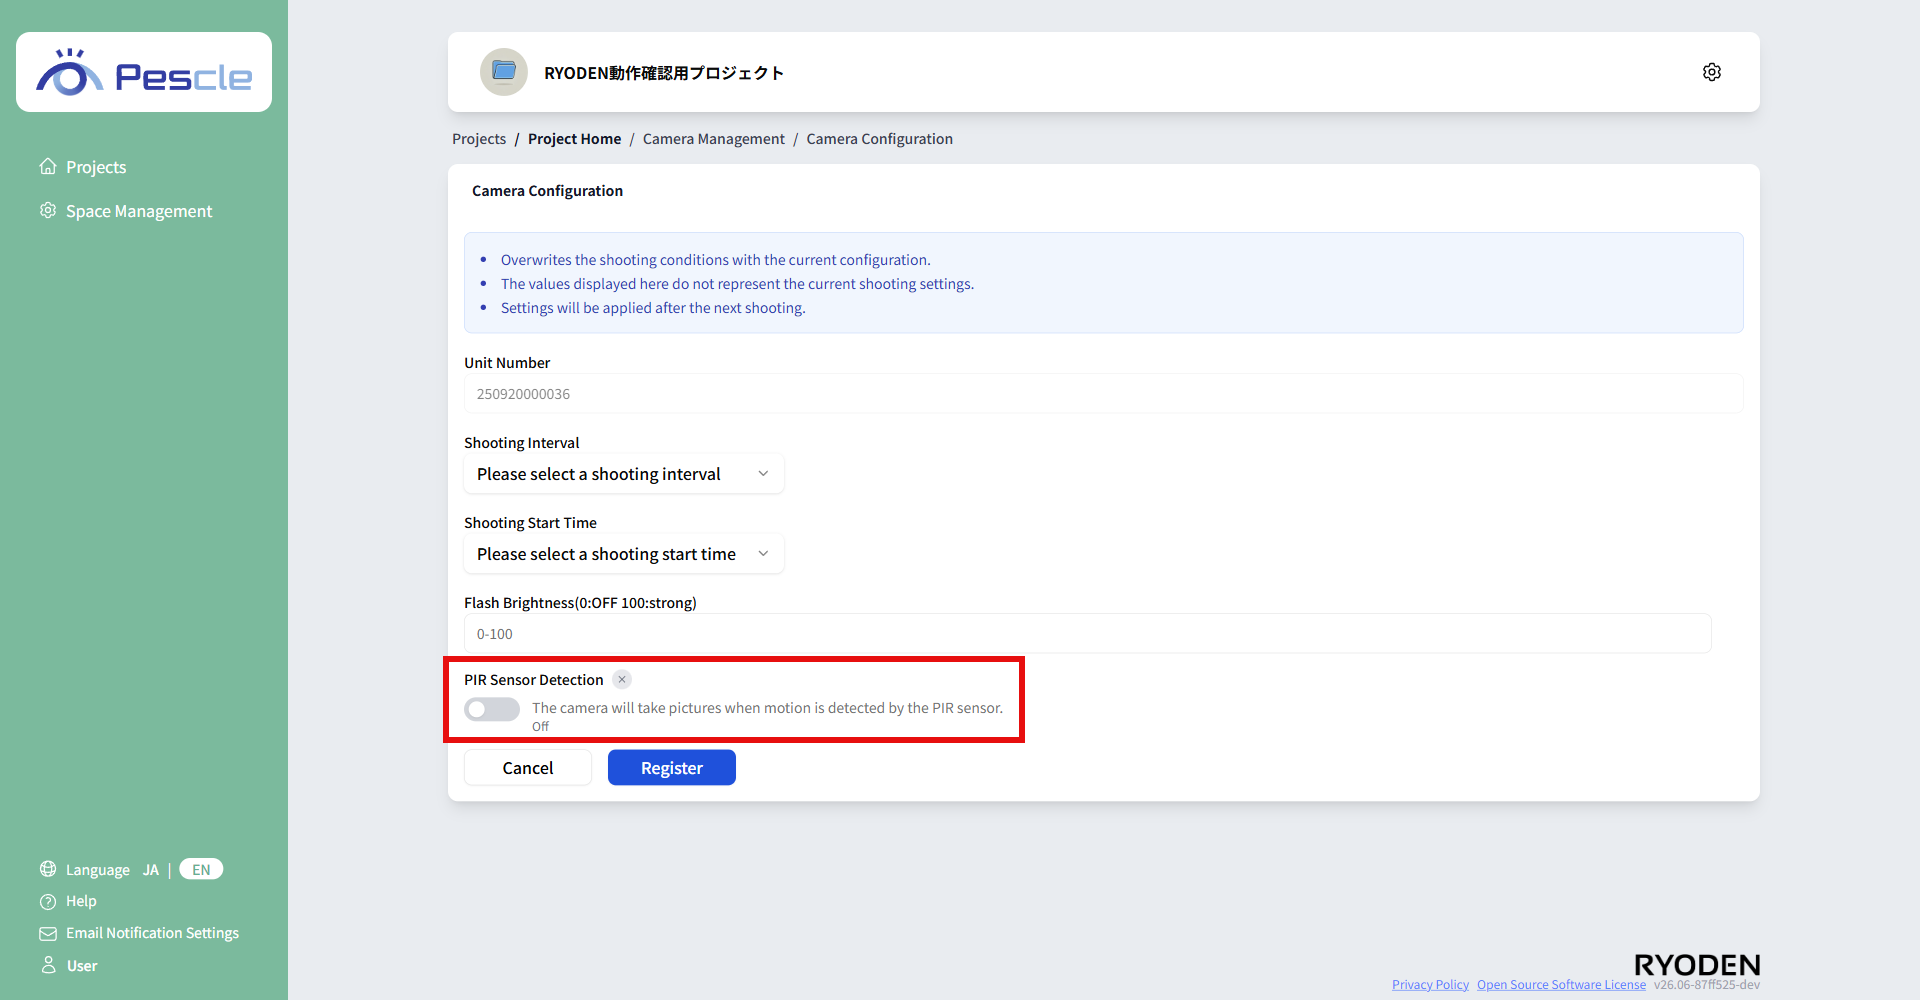Screen dimensions: 1920x1000
Task: Click the Shooting Start Time chevron arrow
Action: 763,554
